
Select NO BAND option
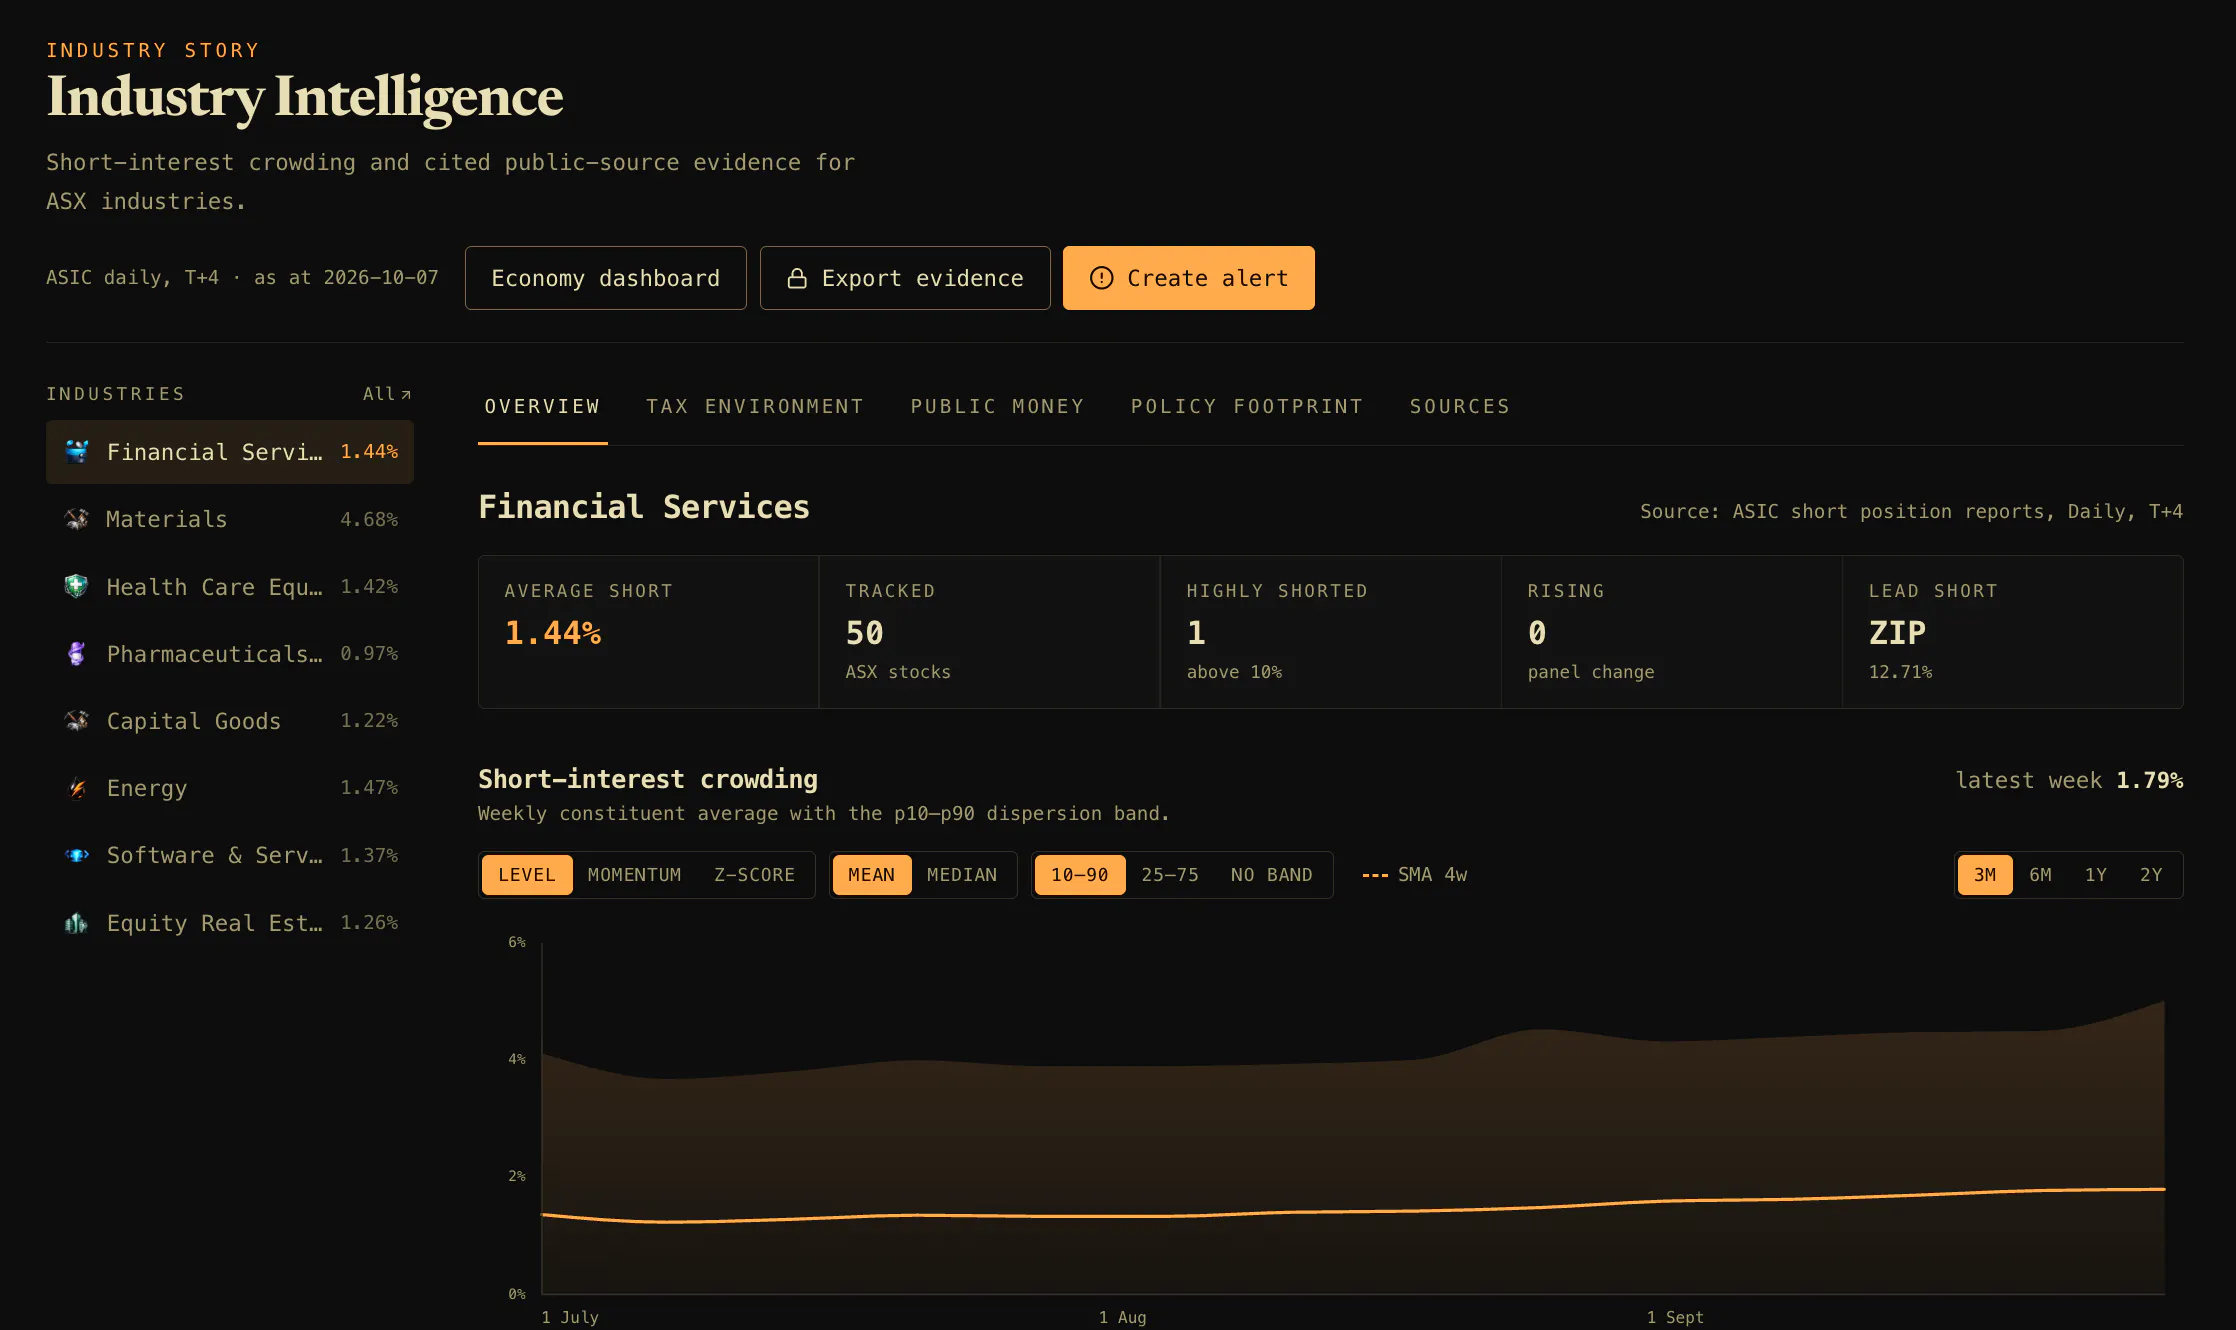point(1271,875)
